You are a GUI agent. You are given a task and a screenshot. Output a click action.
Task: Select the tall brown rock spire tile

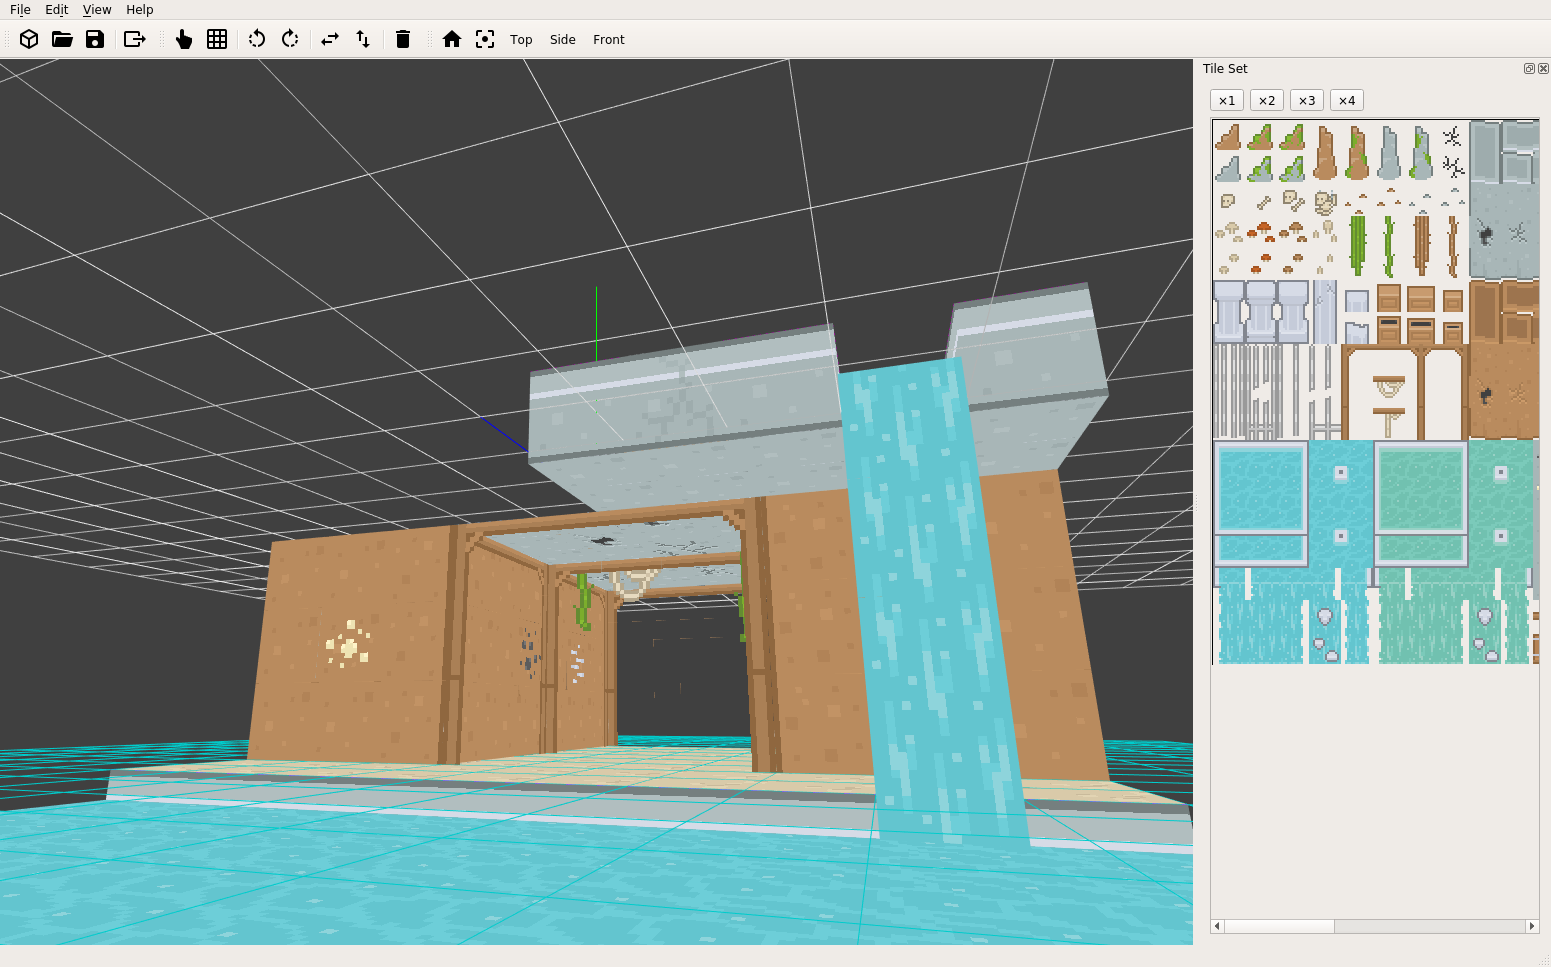click(1325, 153)
